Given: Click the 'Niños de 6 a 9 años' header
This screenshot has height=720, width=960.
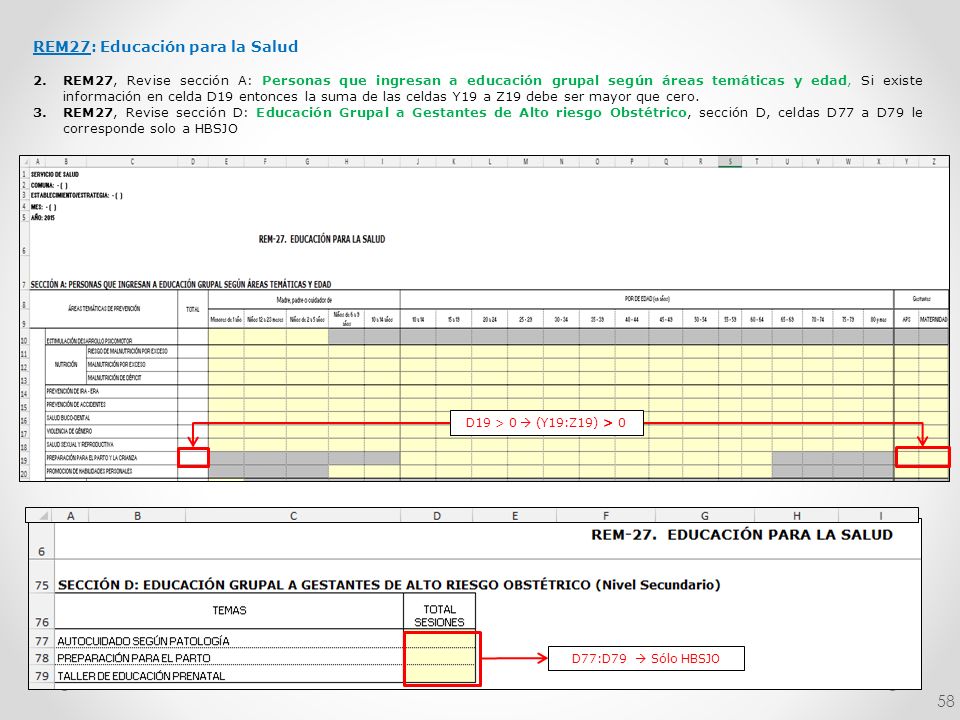Looking at the screenshot, I should point(347,319).
